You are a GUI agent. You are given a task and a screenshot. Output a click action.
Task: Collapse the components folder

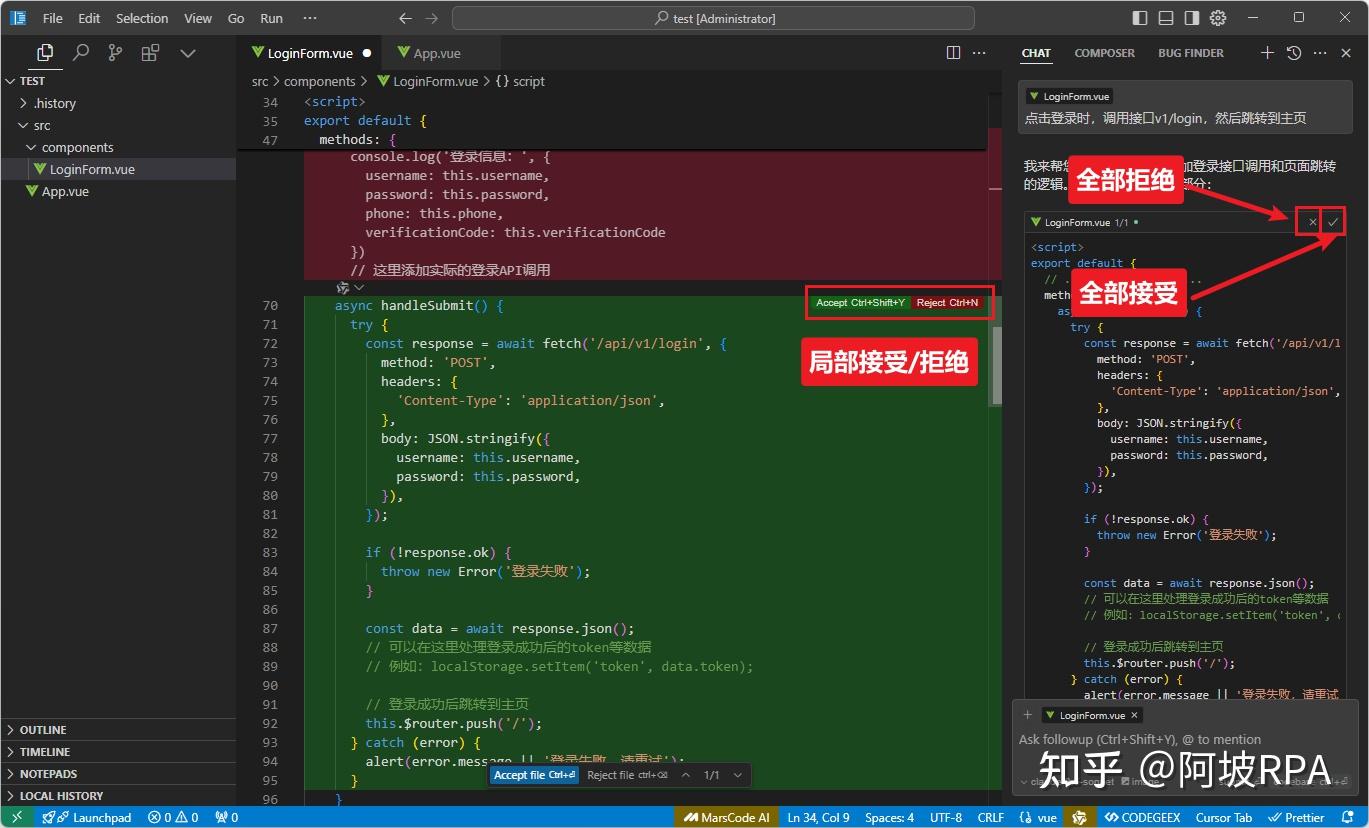click(77, 147)
